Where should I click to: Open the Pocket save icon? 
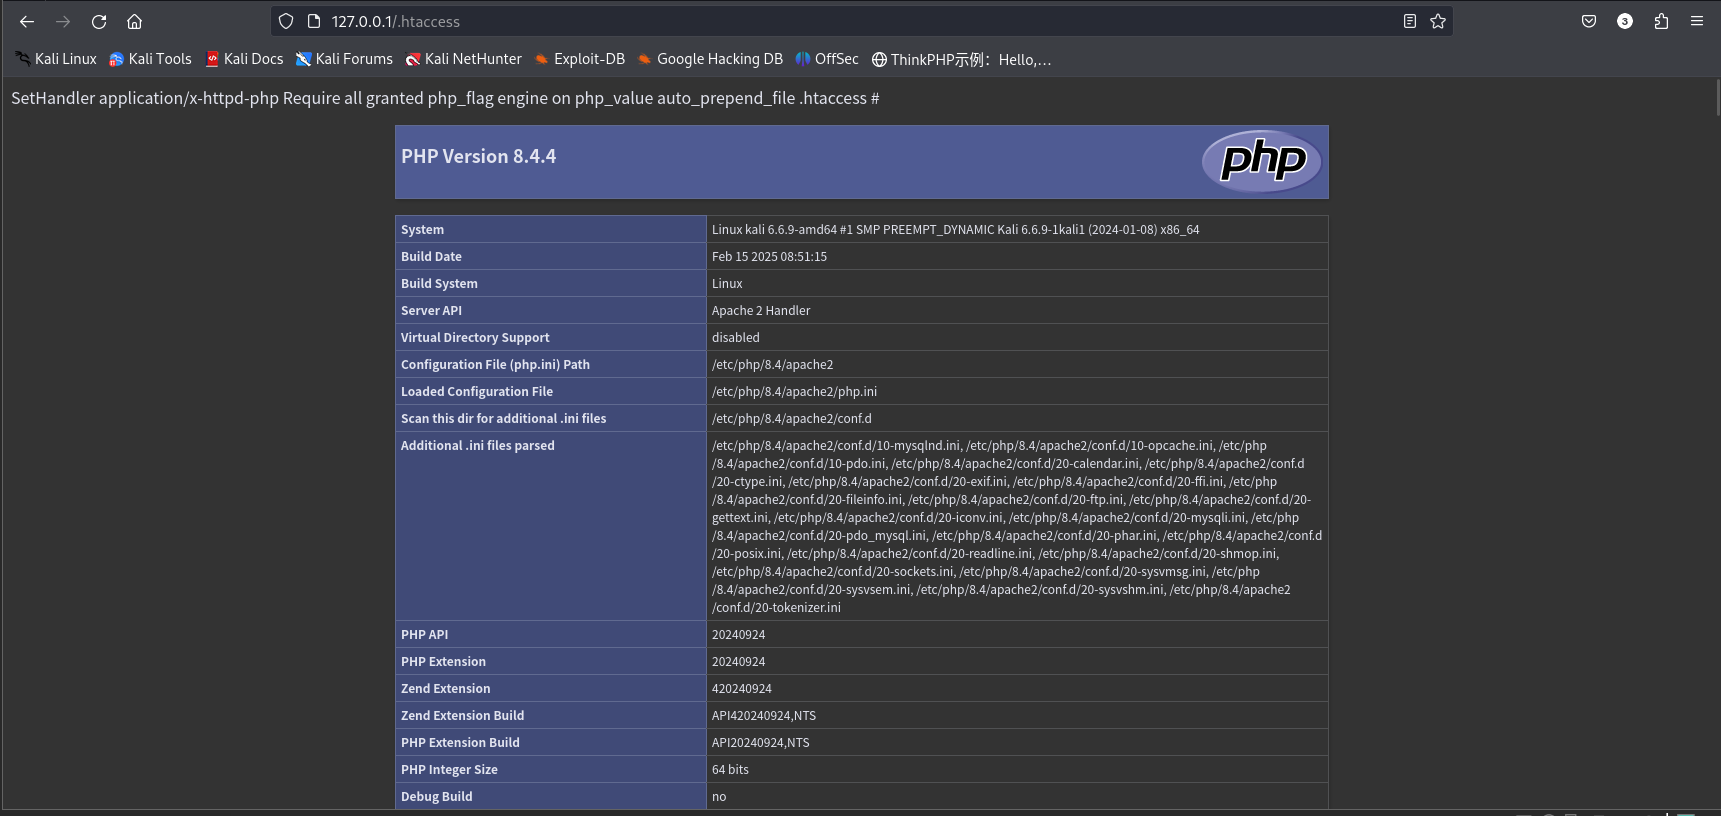(x=1589, y=21)
